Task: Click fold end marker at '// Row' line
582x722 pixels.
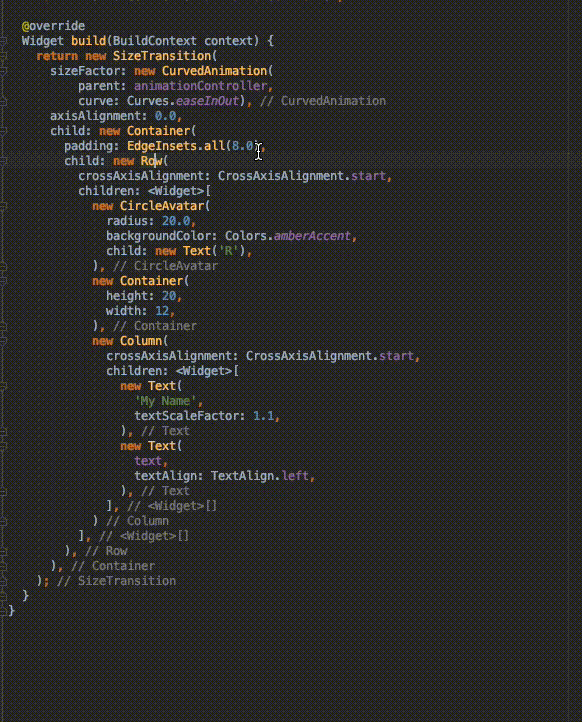Action: click(x=3, y=551)
